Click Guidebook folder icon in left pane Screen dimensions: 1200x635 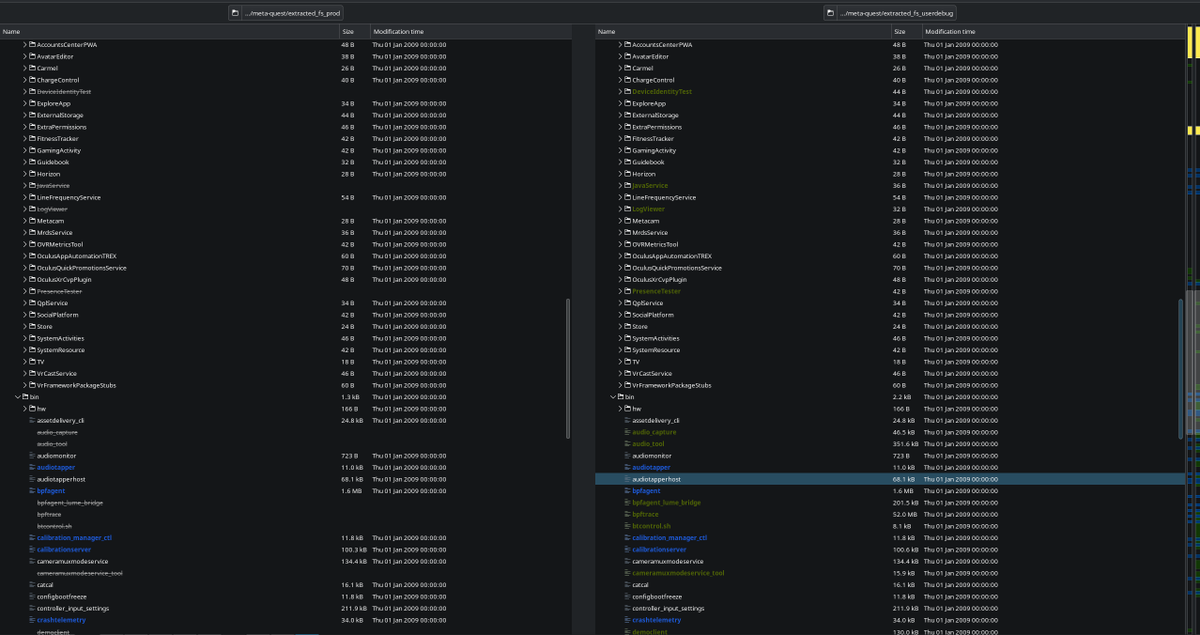pyautogui.click(x=32, y=162)
